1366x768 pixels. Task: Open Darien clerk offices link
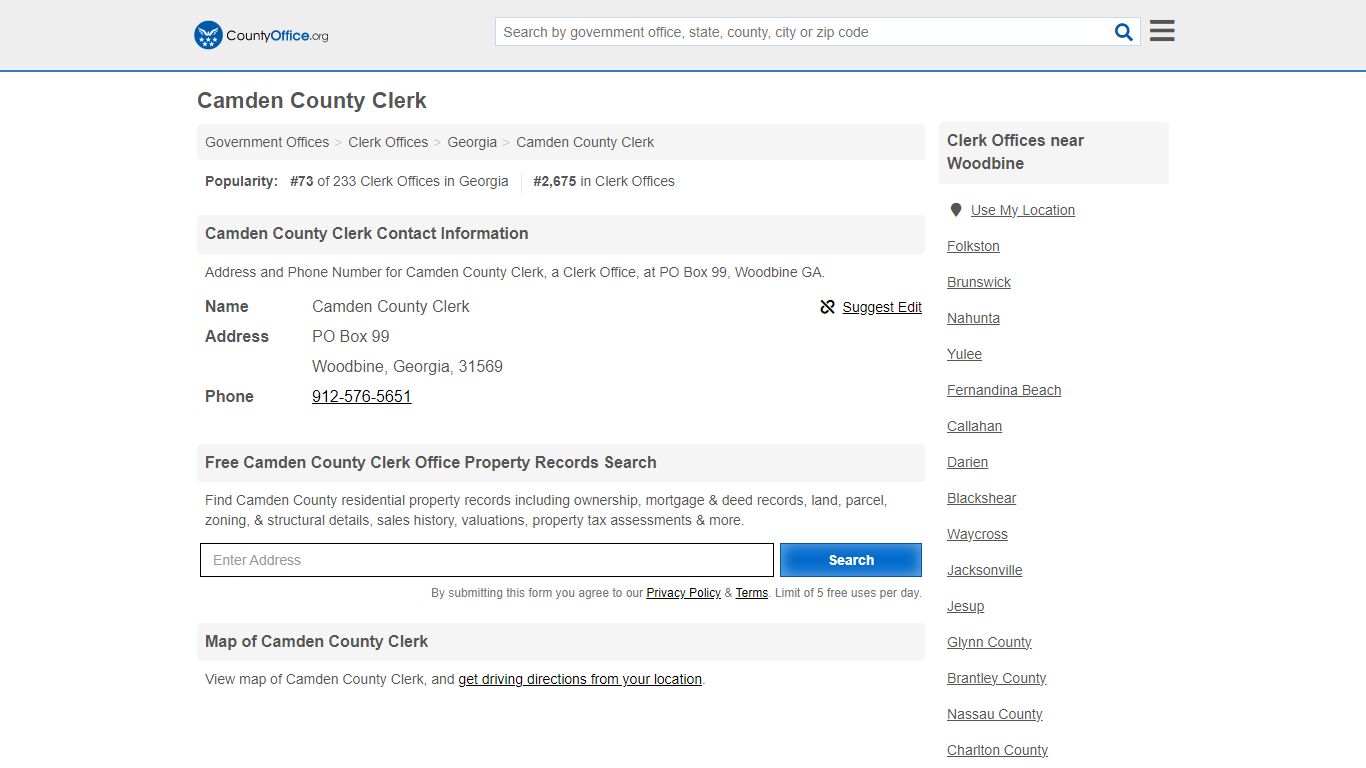pyautogui.click(x=967, y=462)
